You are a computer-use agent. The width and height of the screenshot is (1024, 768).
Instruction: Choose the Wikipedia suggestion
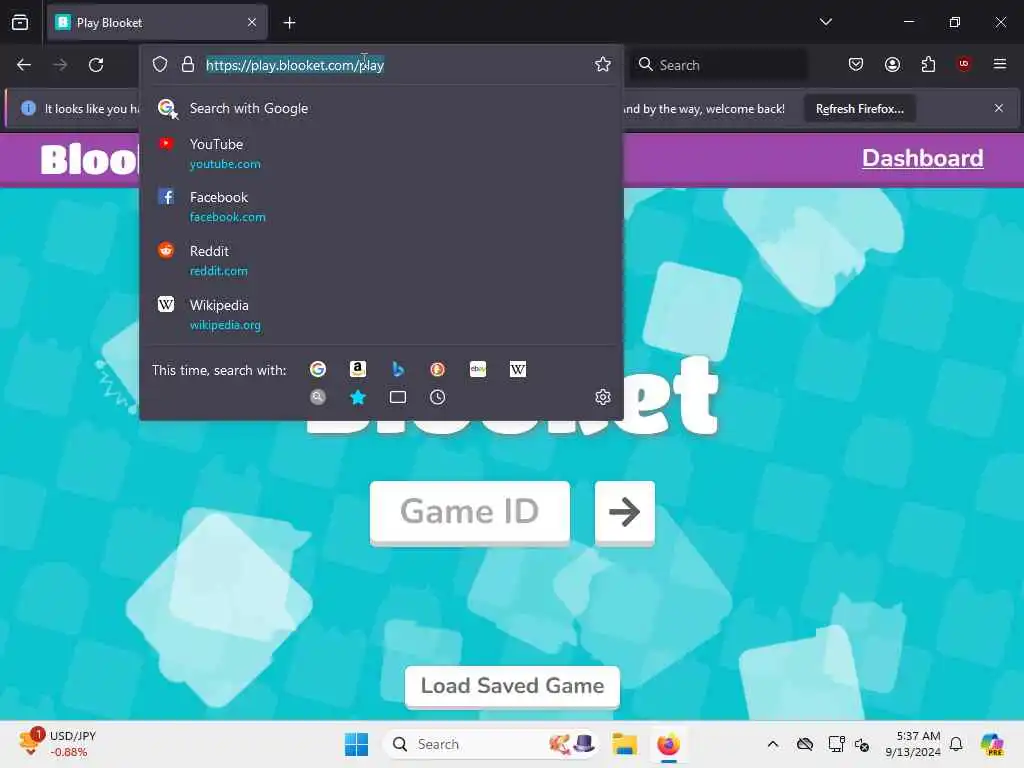[x=381, y=314]
